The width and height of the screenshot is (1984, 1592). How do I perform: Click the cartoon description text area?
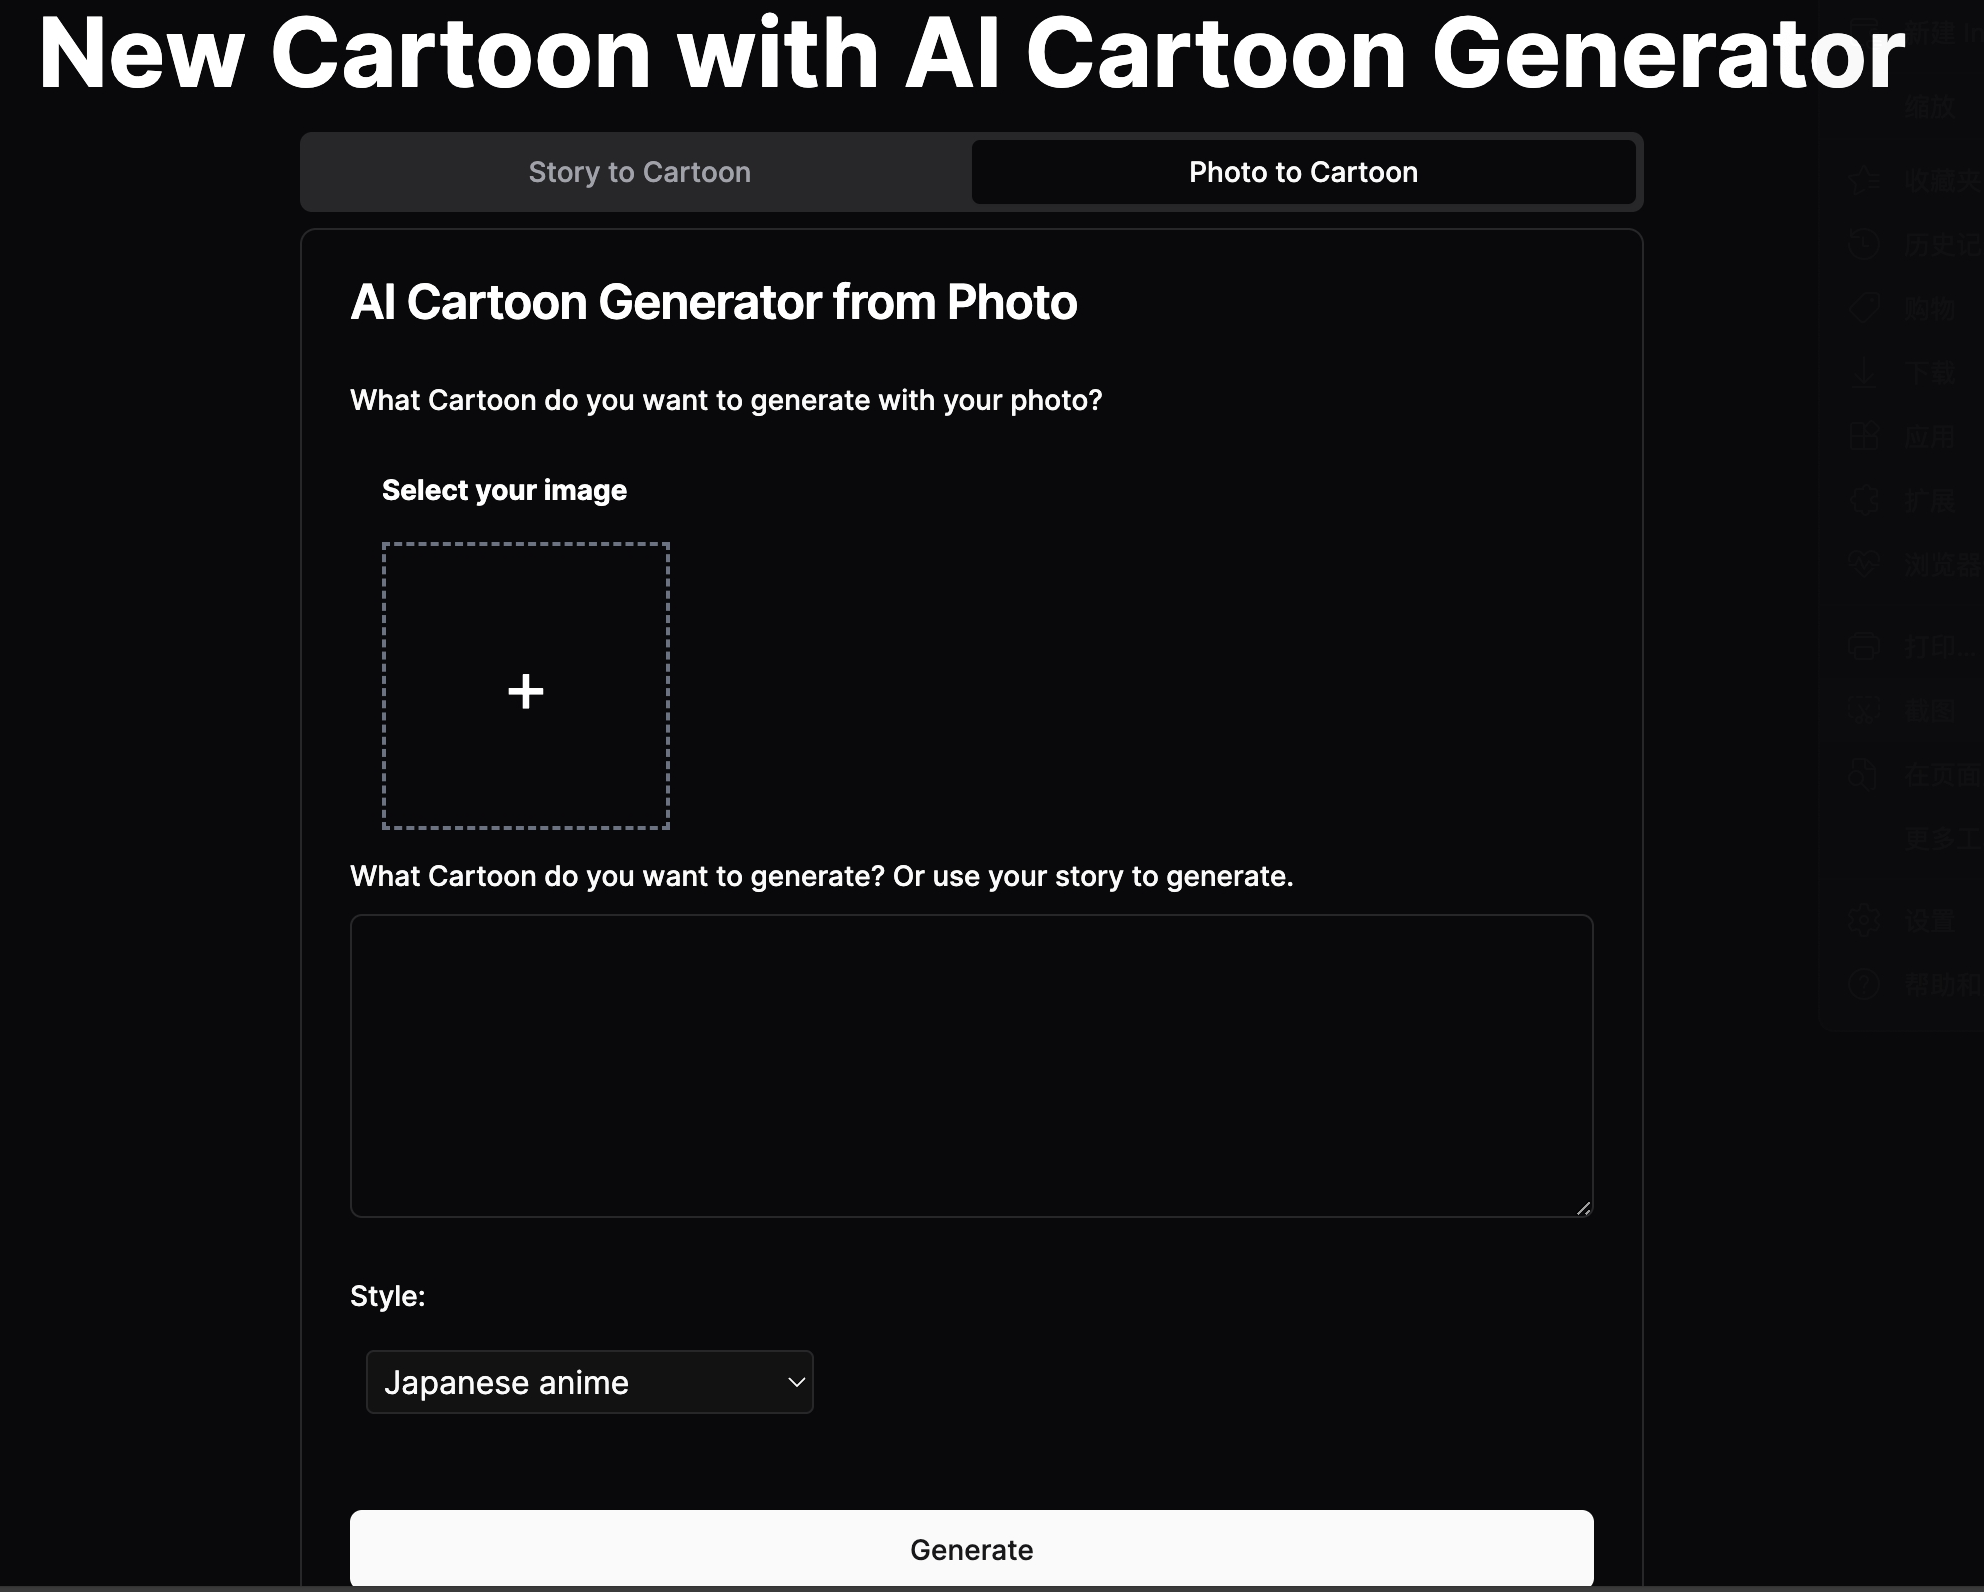[970, 1065]
